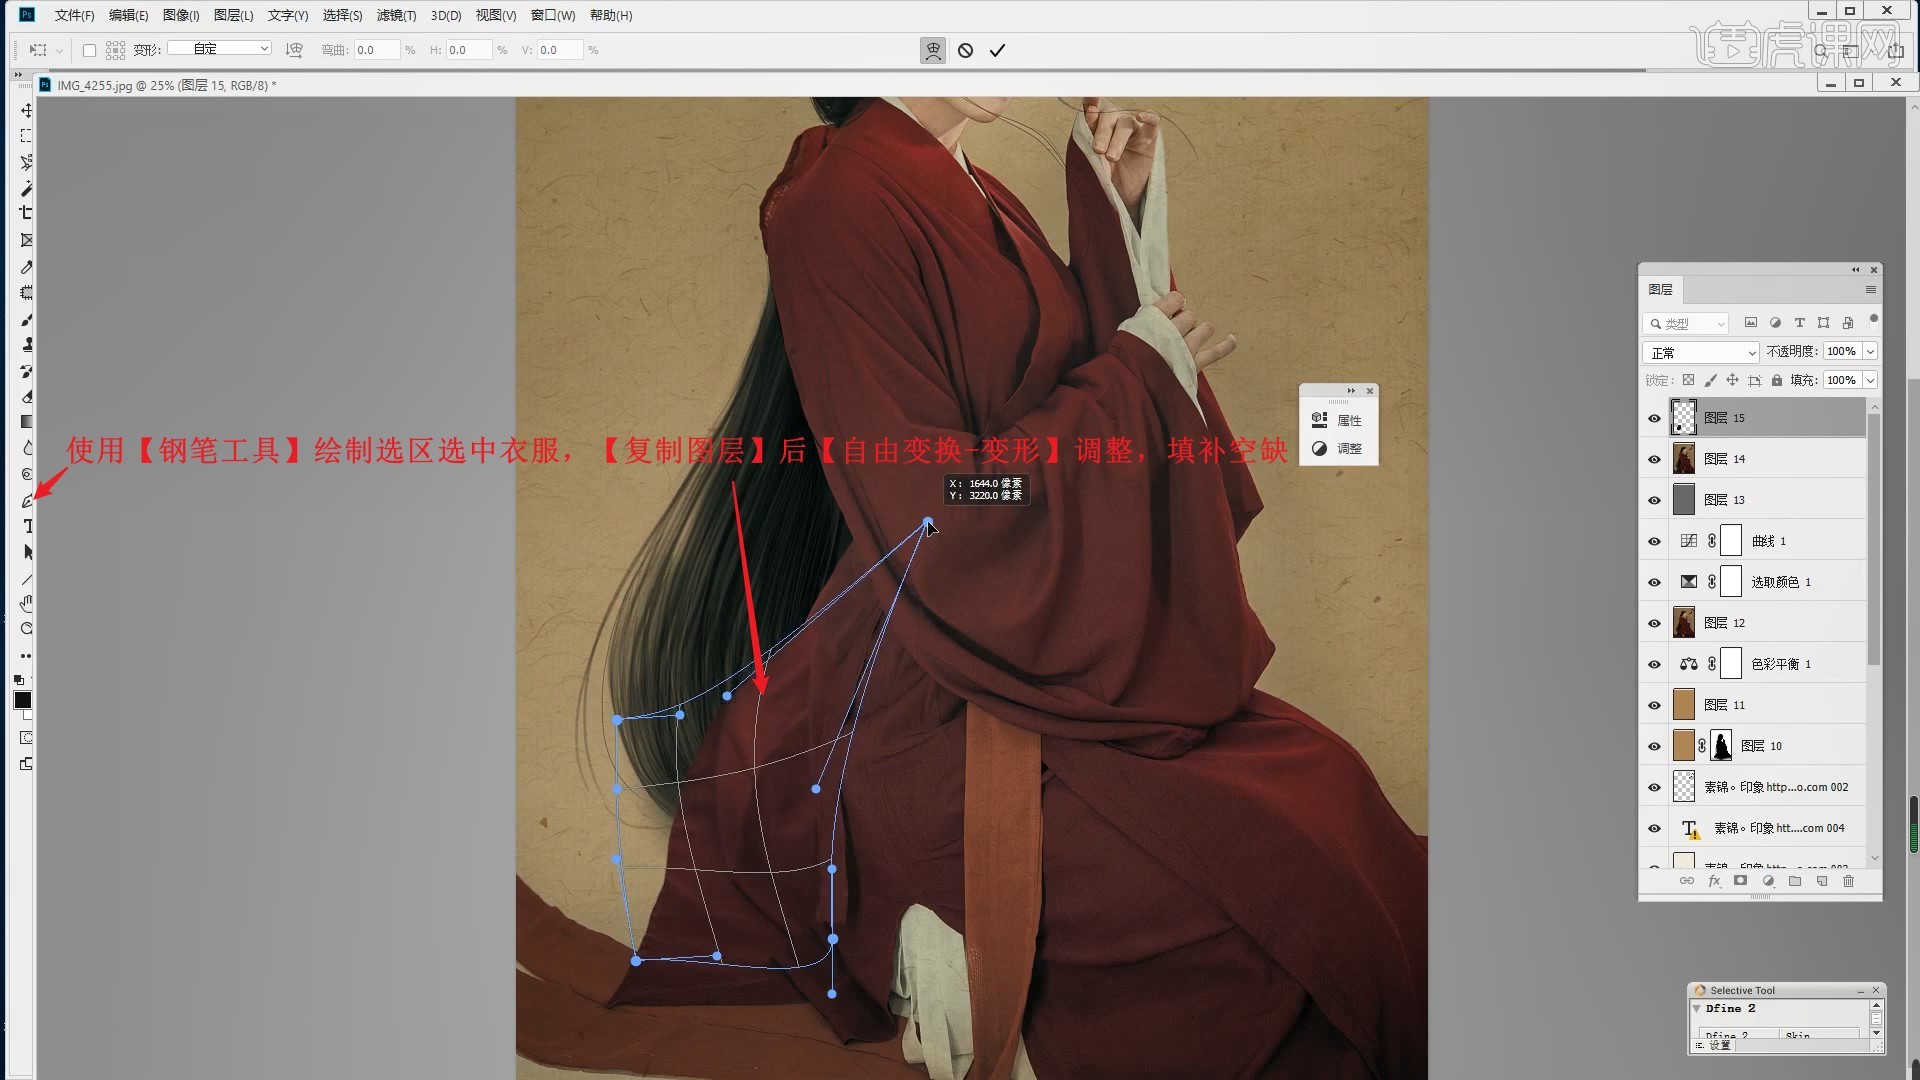The height and width of the screenshot is (1080, 1920).
Task: Pick the Eyedropper tool
Action: 27,267
